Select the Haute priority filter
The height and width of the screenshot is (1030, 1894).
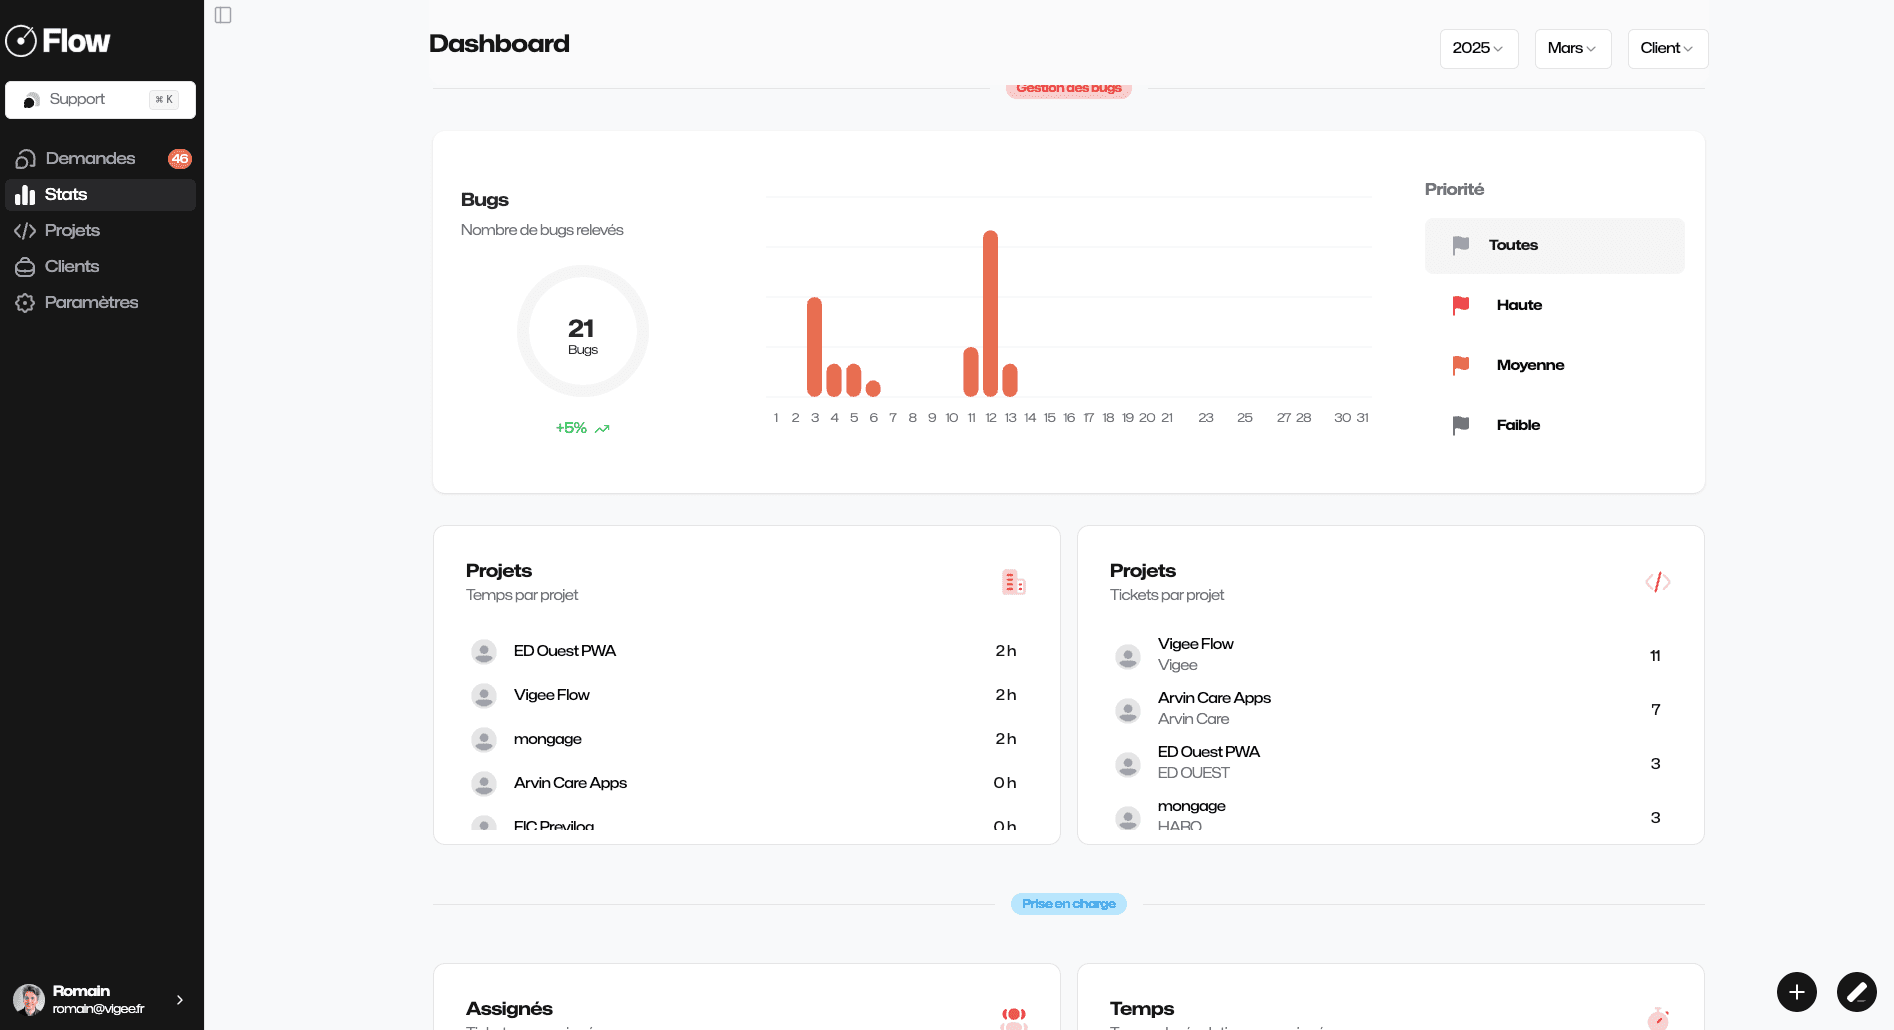(x=1554, y=305)
